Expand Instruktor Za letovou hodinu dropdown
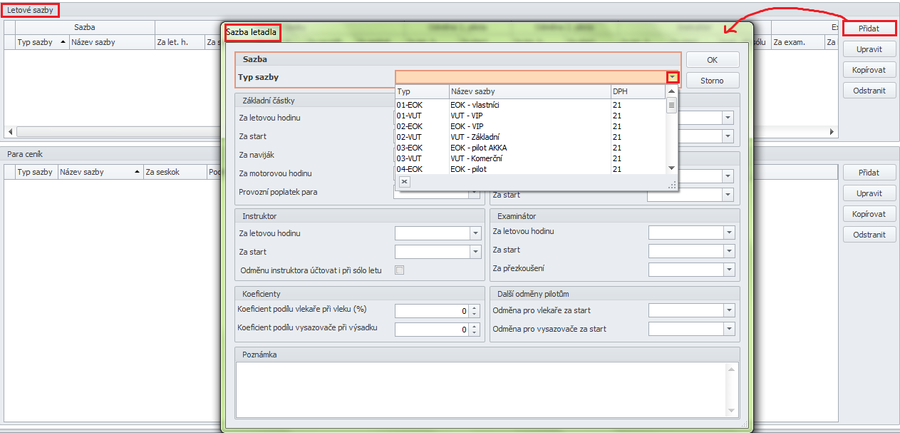The height and width of the screenshot is (433, 900). pos(476,233)
